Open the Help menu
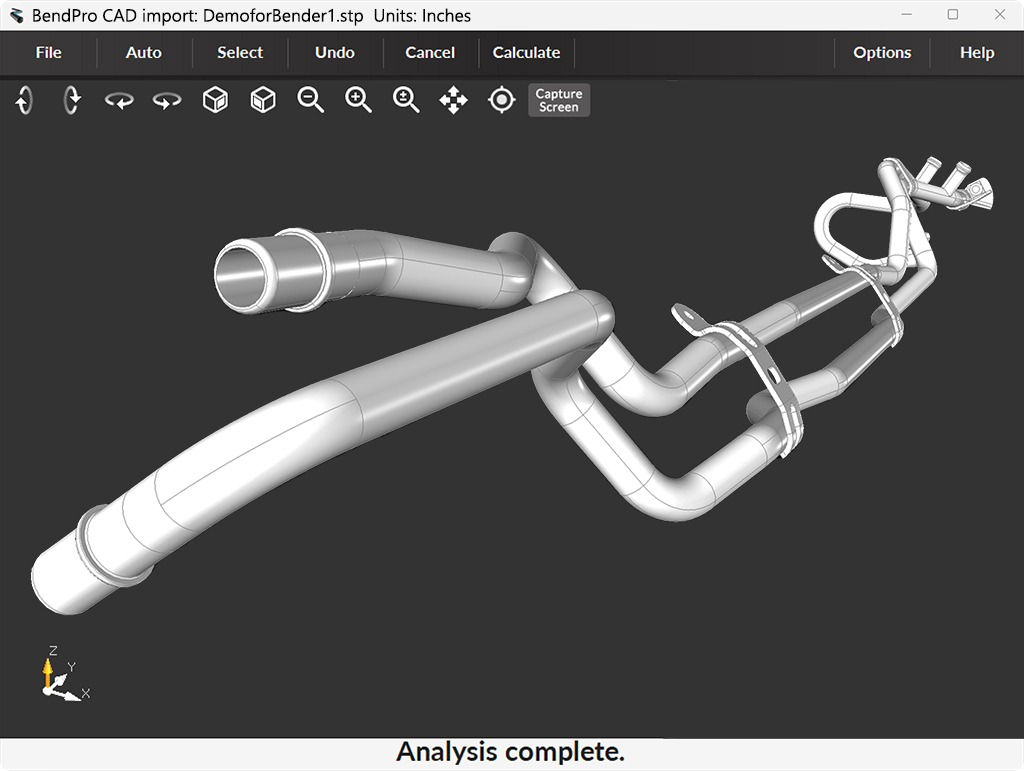This screenshot has width=1024, height=771. click(x=977, y=52)
